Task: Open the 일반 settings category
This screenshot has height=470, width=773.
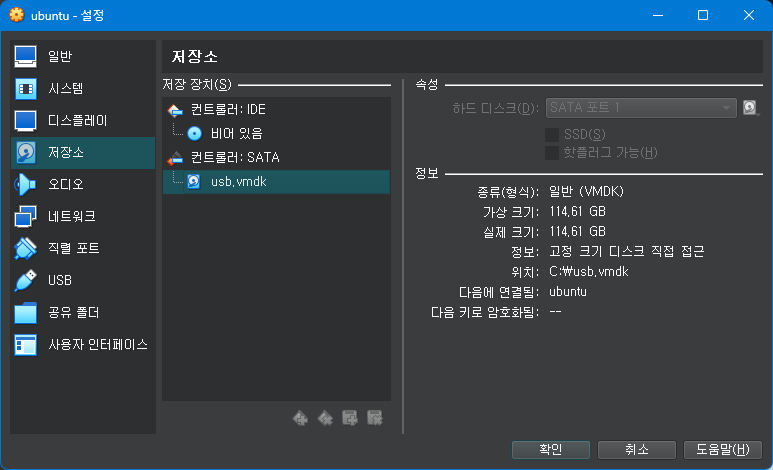Action: pyautogui.click(x=83, y=56)
